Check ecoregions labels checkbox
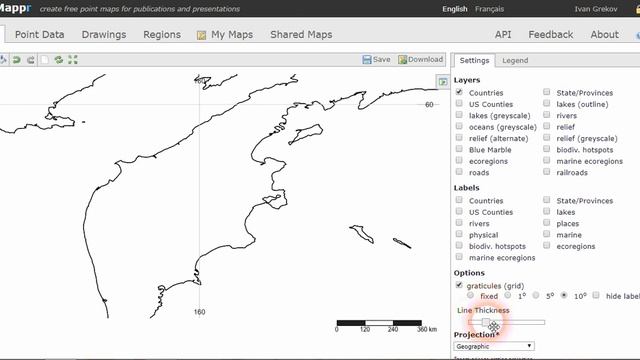This screenshot has height=360, width=640. (547, 245)
